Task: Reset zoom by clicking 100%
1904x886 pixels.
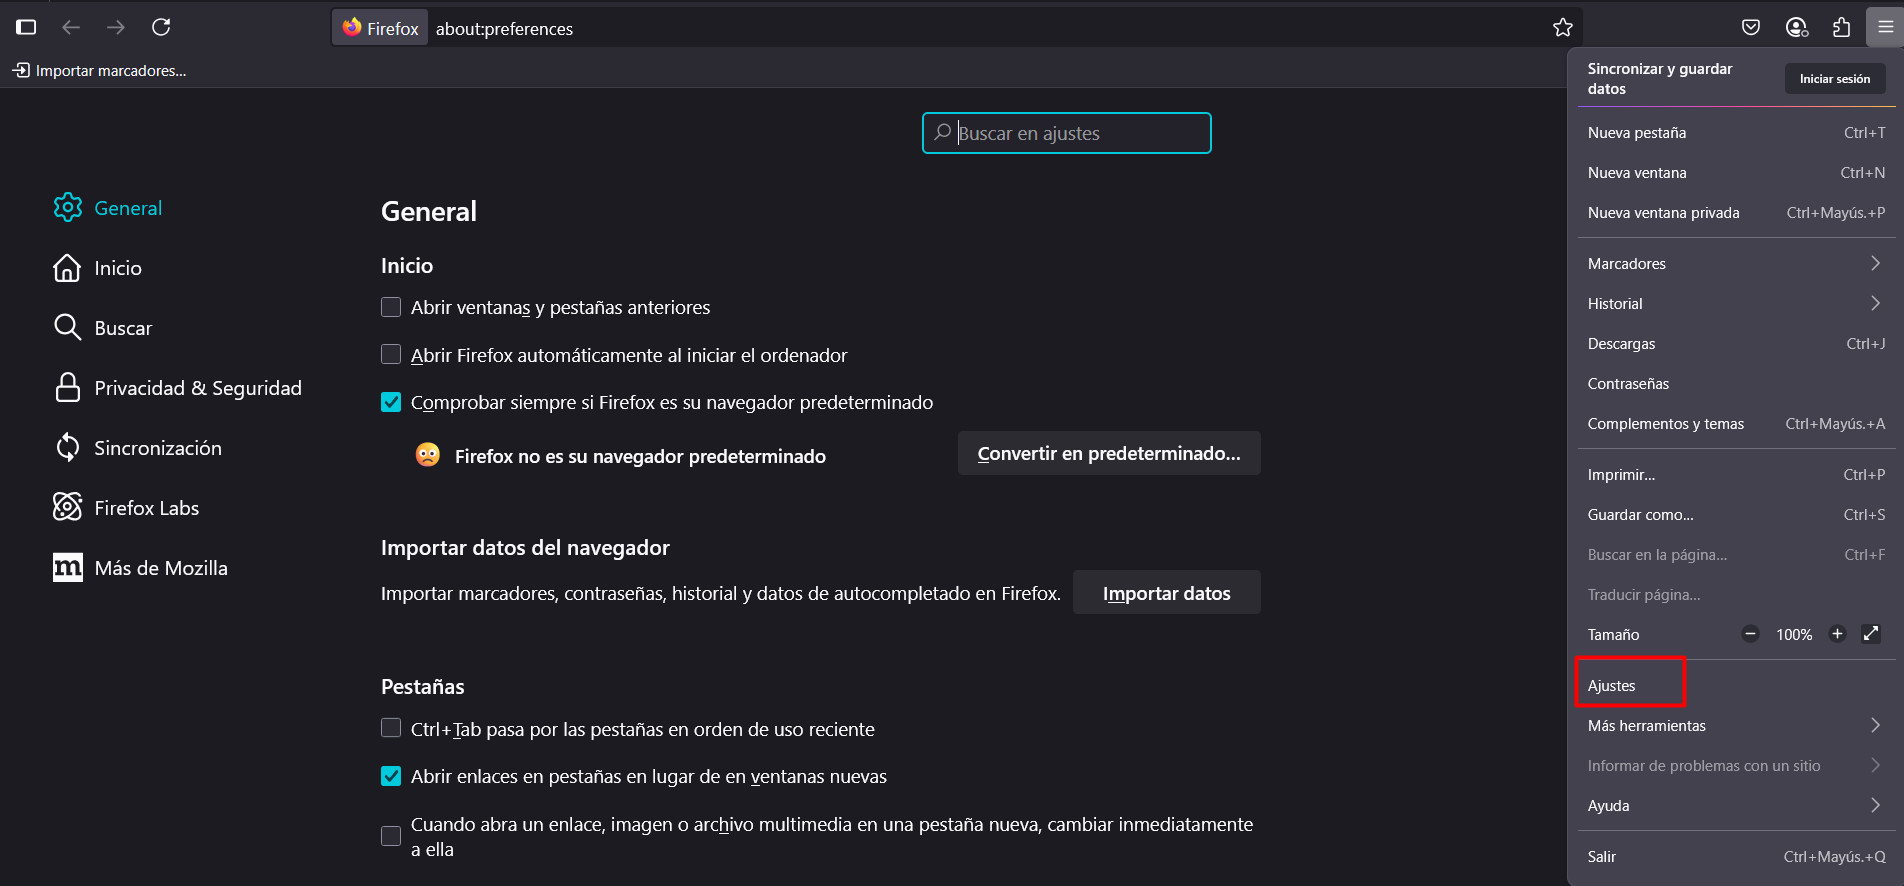Action: [1794, 634]
